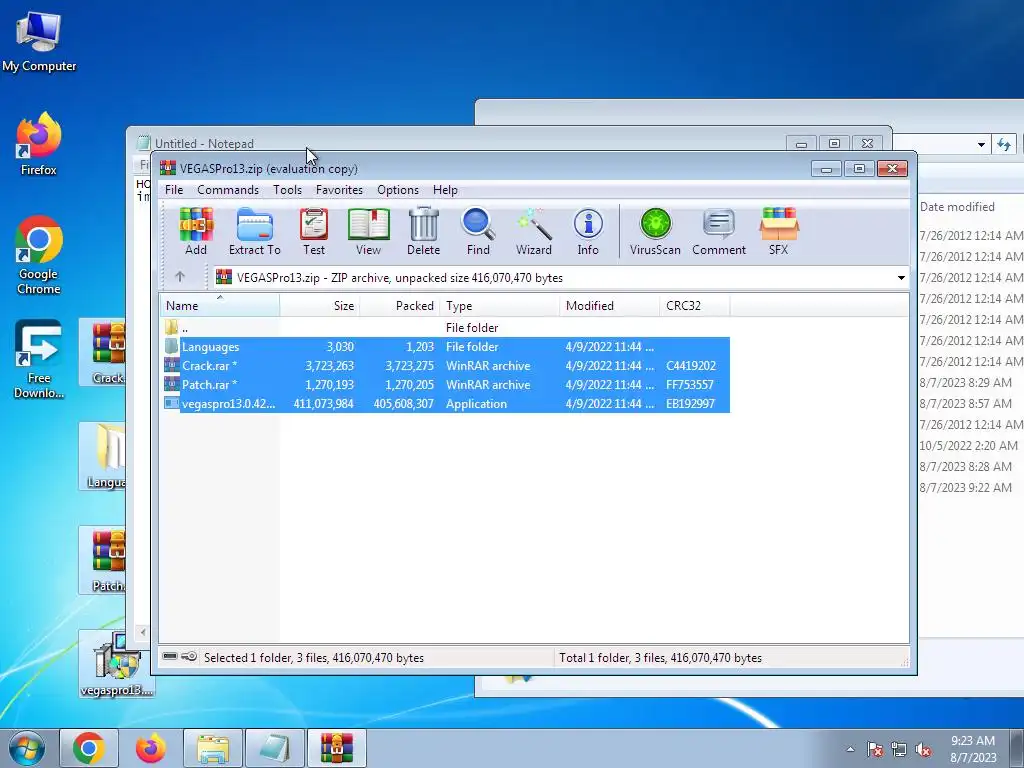Click the taskbar clock showing 9:23 AM
This screenshot has width=1024, height=768.
point(973,749)
